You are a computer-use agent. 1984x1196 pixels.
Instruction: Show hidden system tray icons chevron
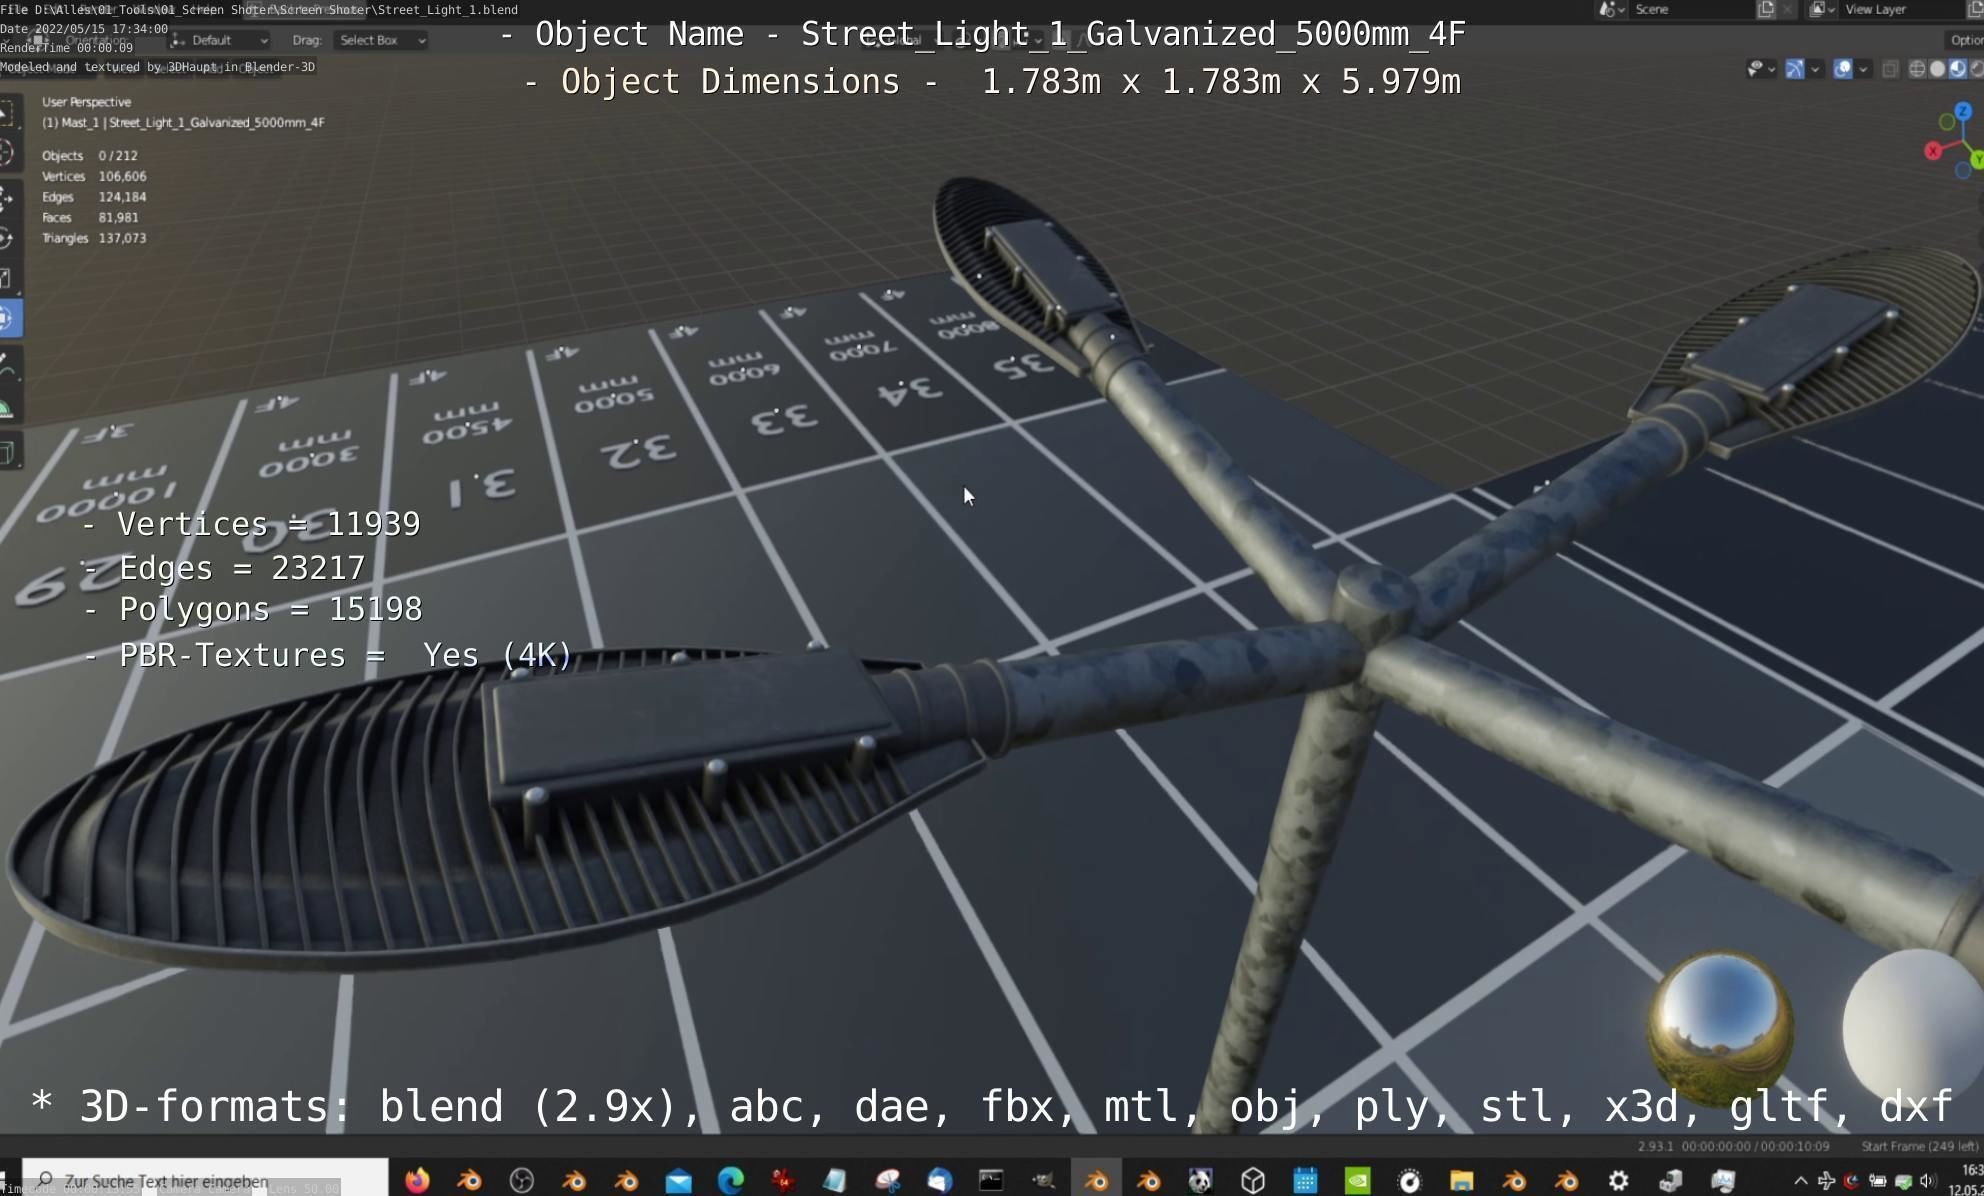1800,1181
